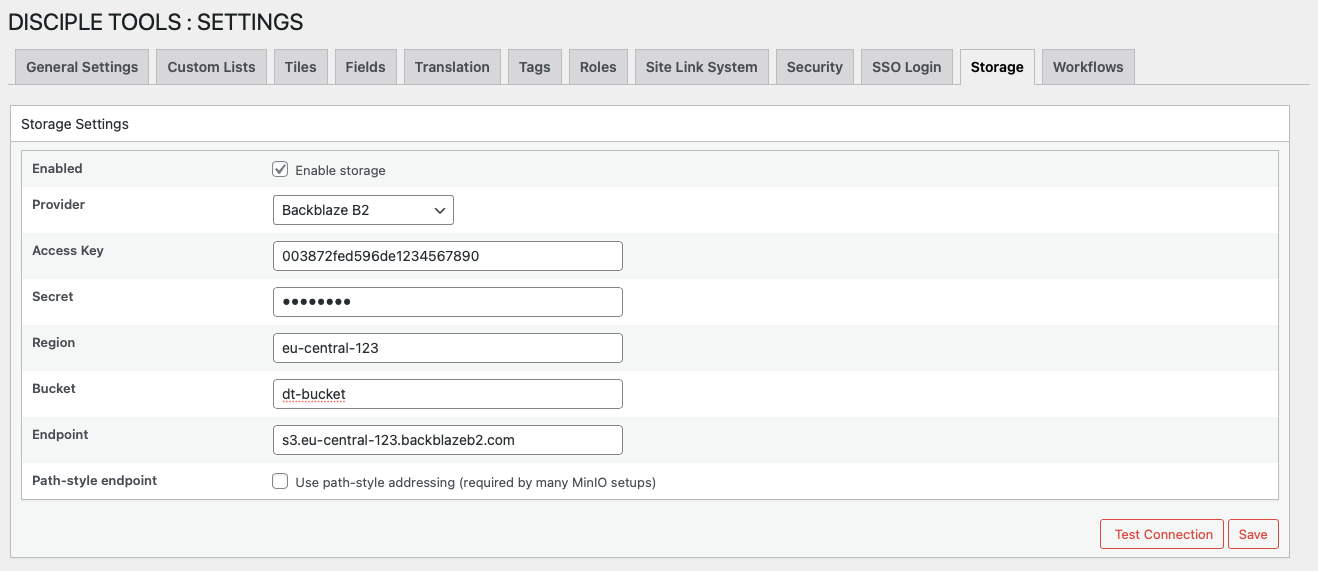
Task: Uncheck the Enable storage checkbox
Action: (280, 170)
